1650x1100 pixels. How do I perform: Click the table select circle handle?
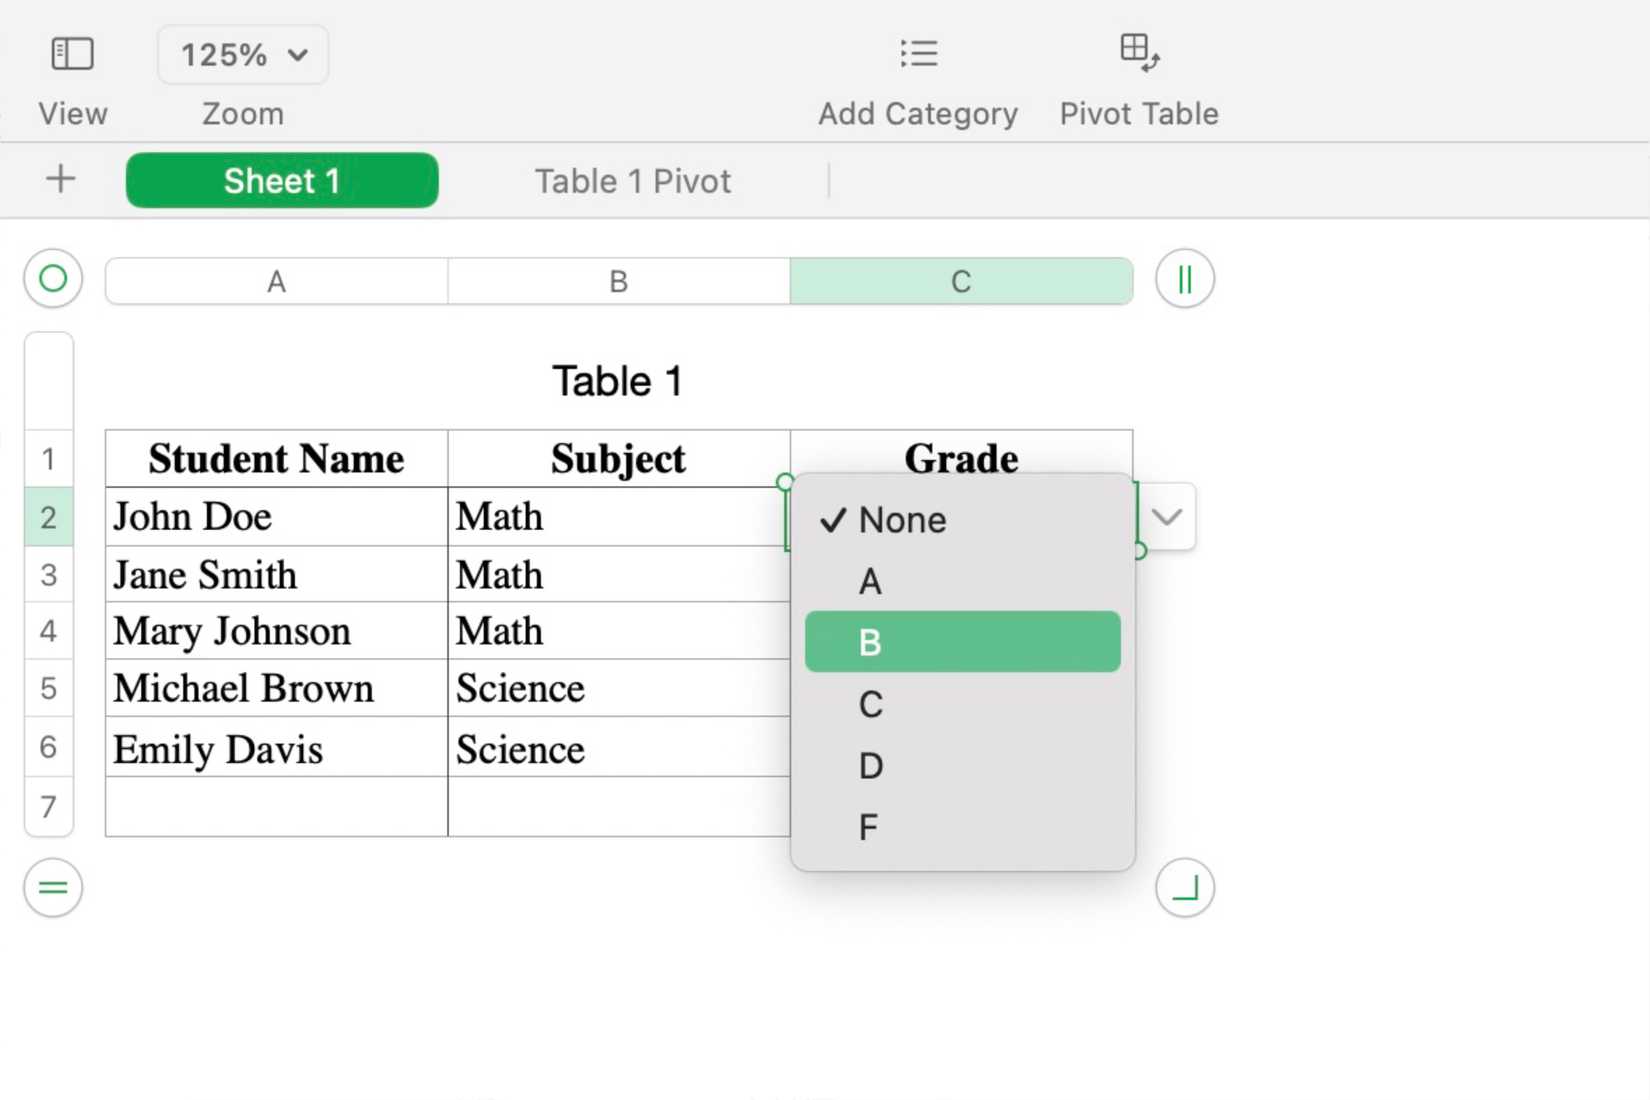pos(53,279)
